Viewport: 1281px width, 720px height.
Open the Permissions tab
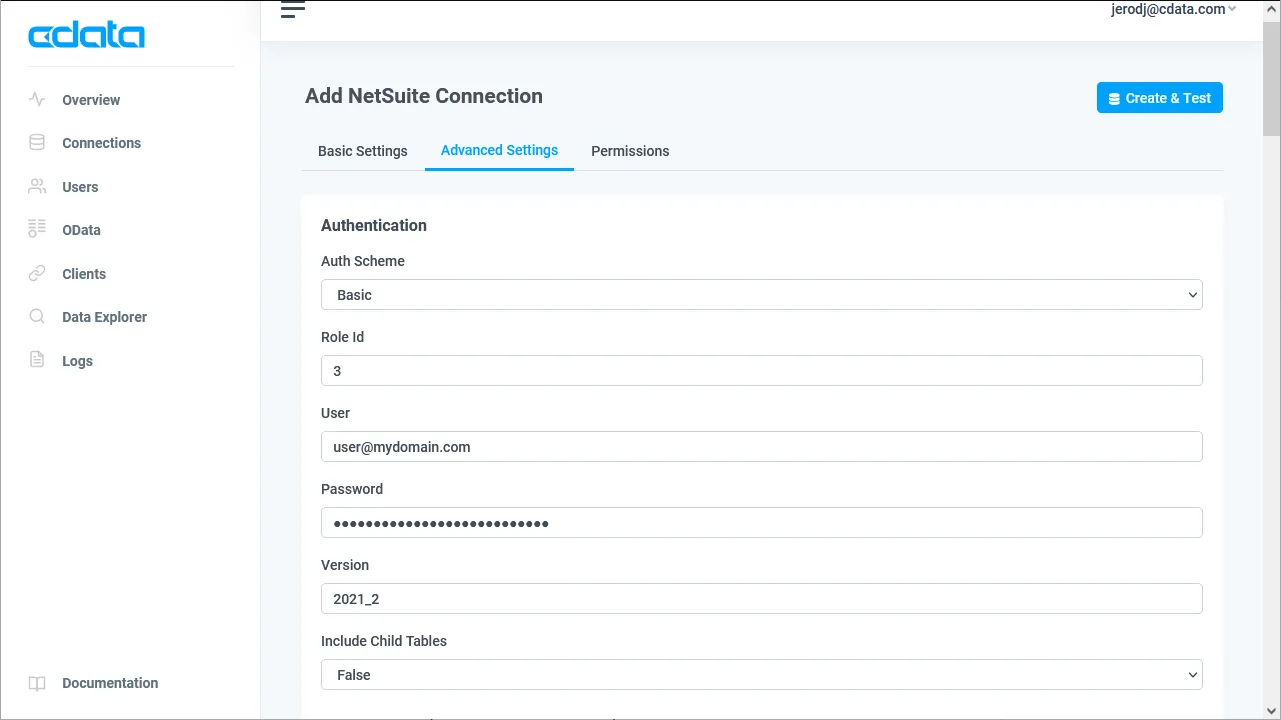coord(630,151)
